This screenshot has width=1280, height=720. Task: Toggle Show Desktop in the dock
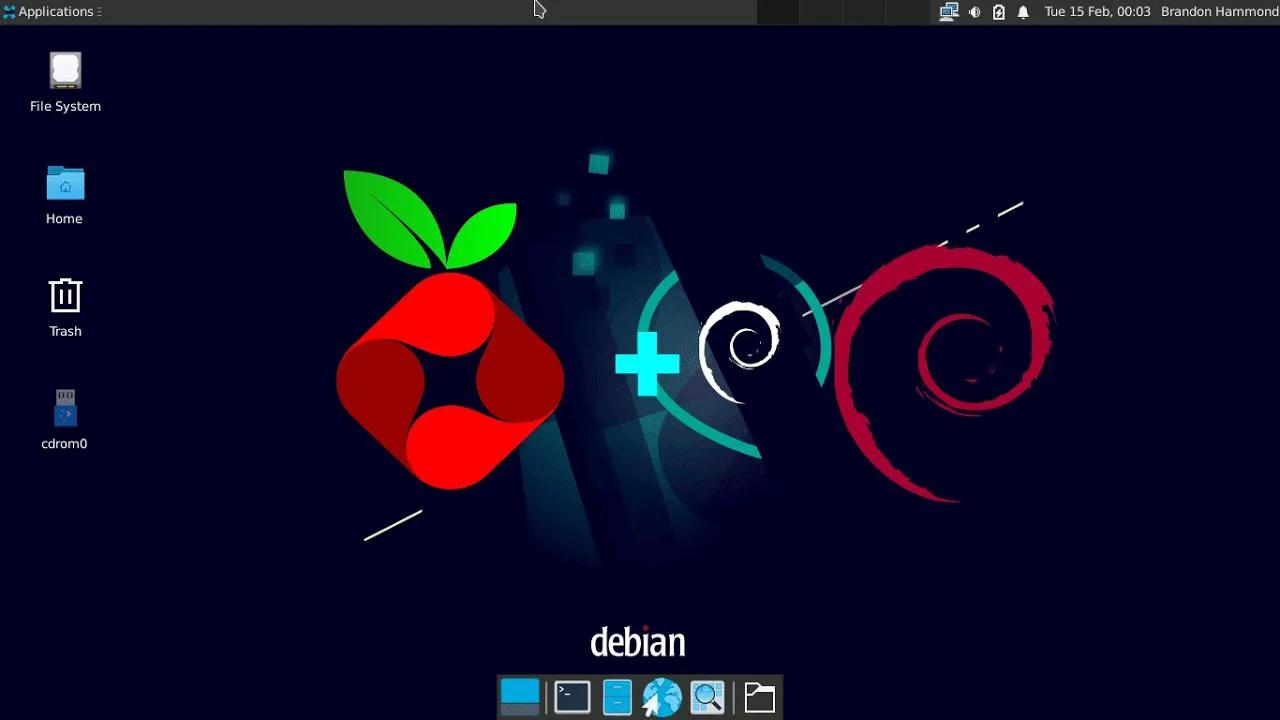519,697
